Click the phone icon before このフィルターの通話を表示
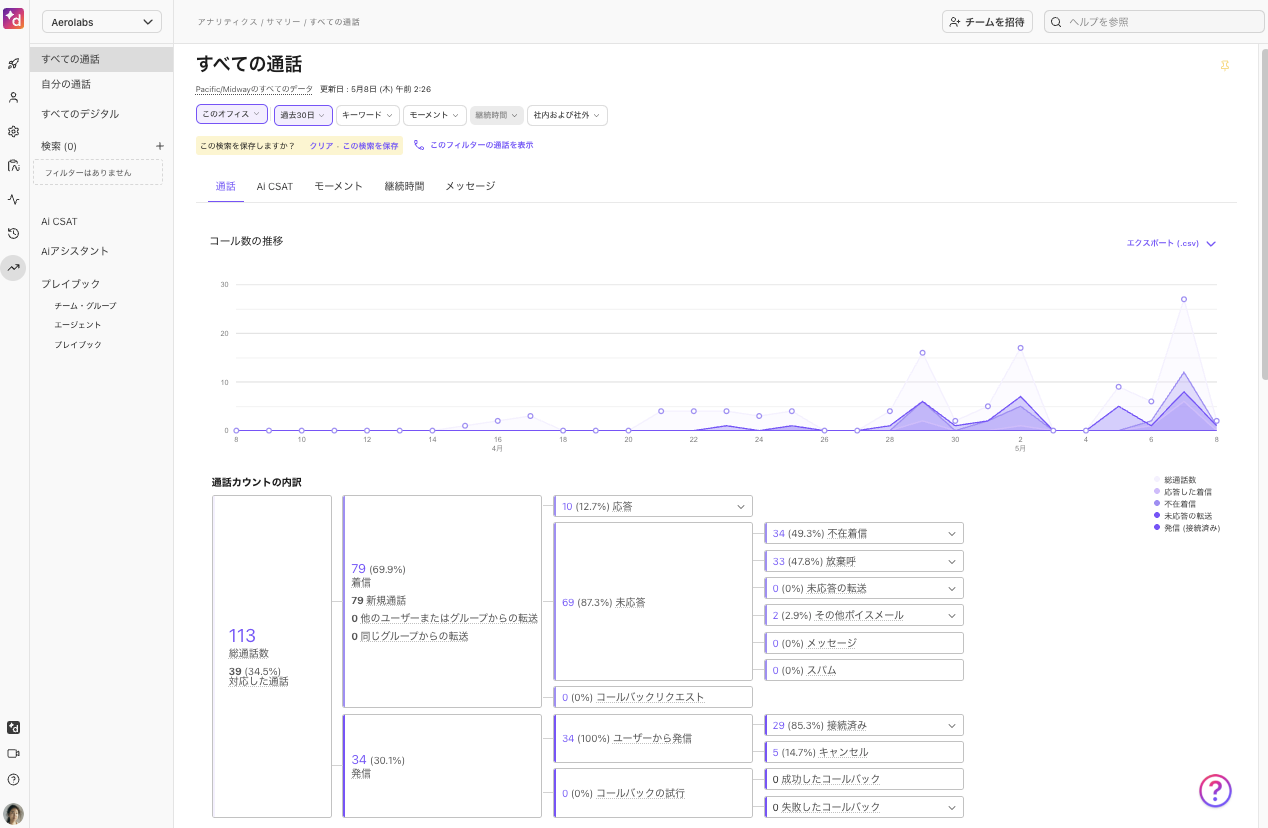The height and width of the screenshot is (828, 1268). (419, 145)
